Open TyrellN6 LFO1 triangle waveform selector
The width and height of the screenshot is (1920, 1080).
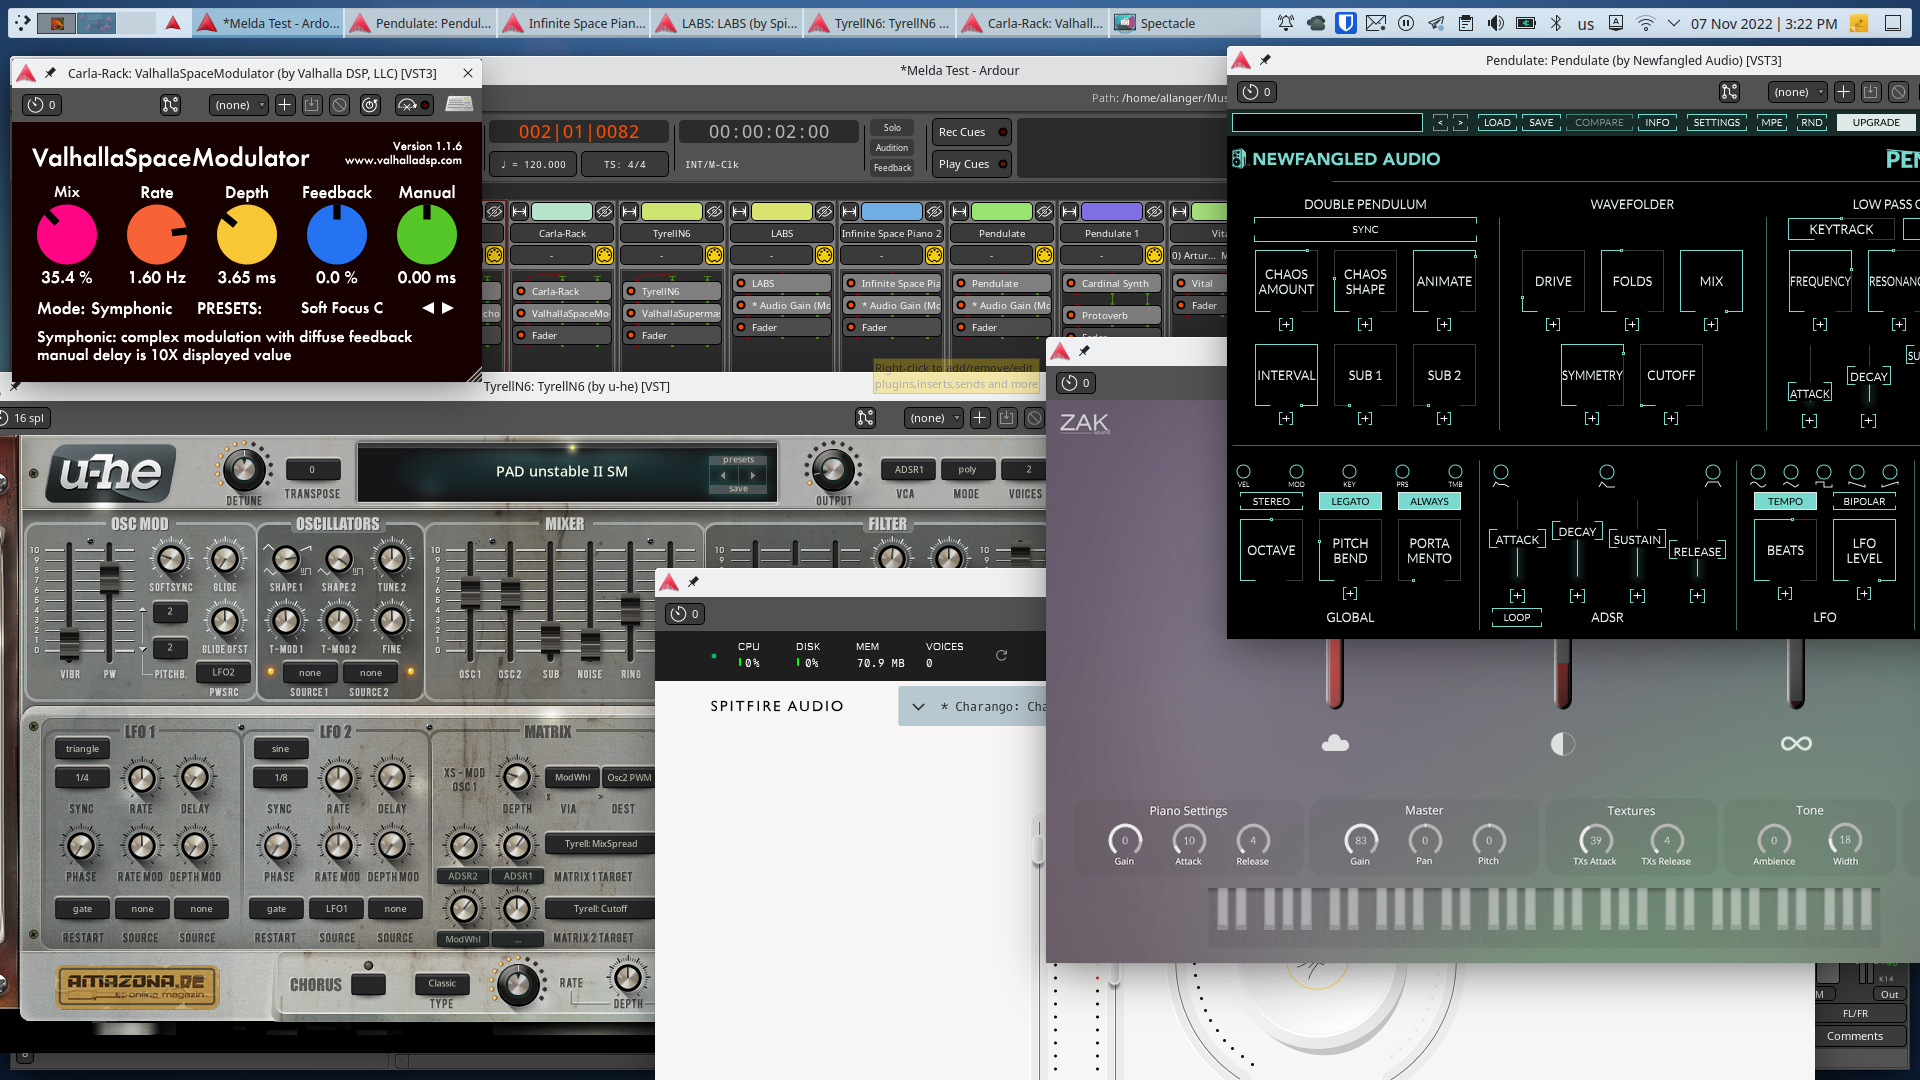pos(83,749)
